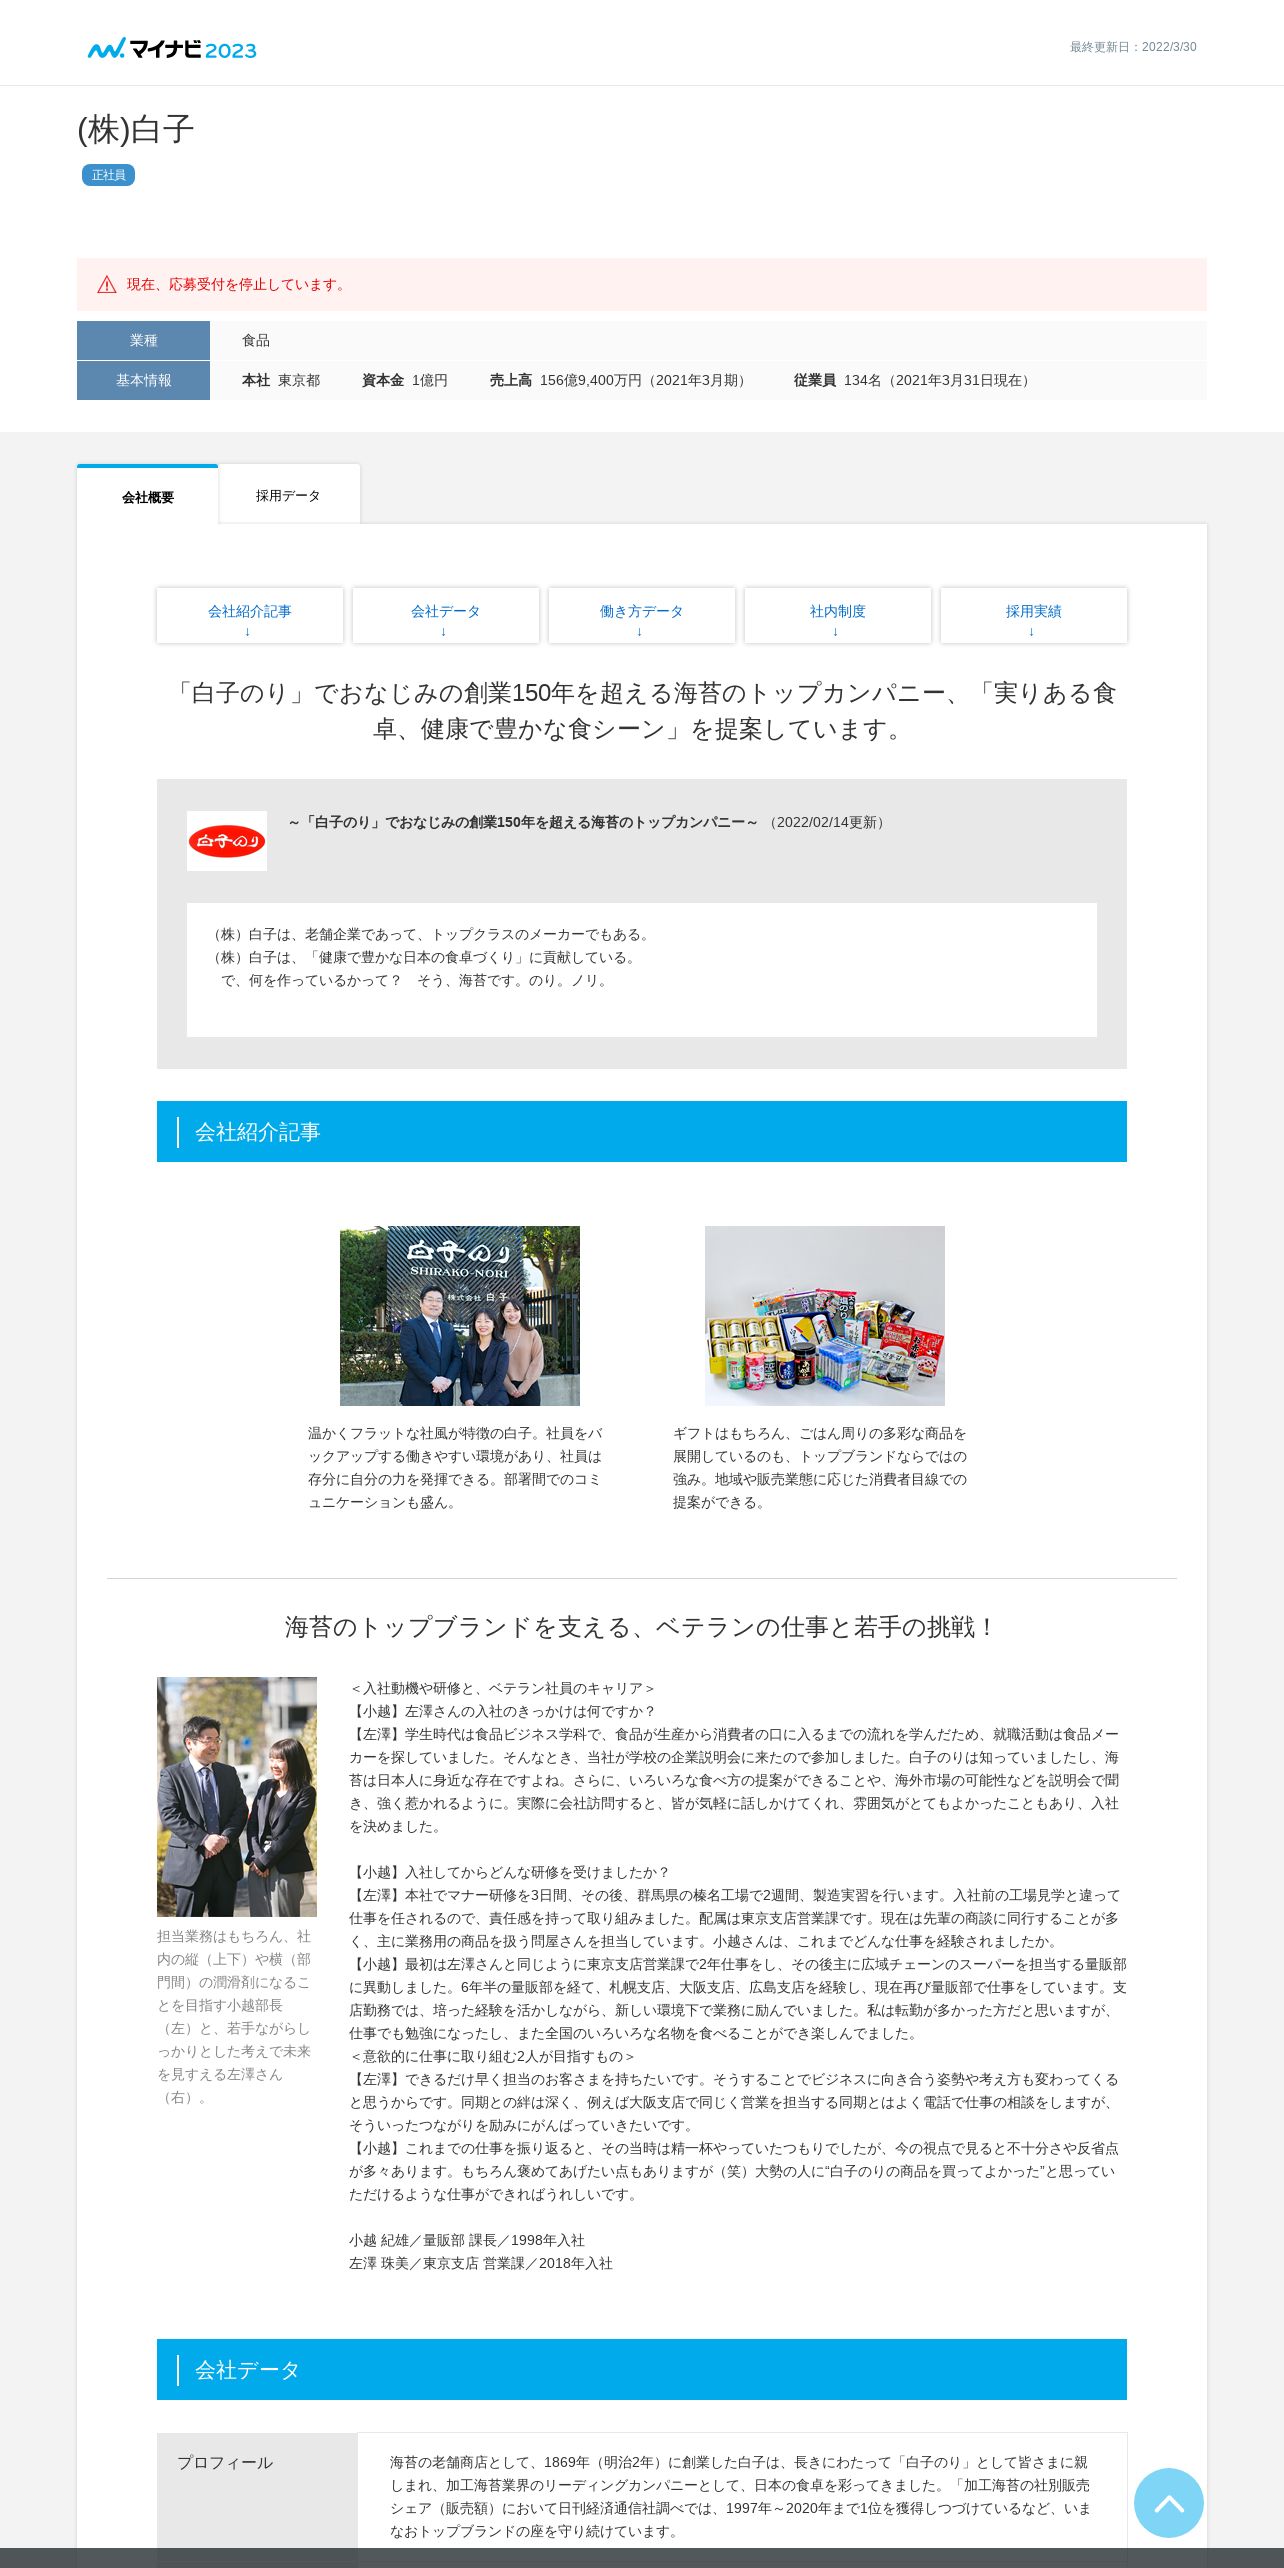
Task: Click the warning triangle icon in the alert
Action: click(x=107, y=285)
